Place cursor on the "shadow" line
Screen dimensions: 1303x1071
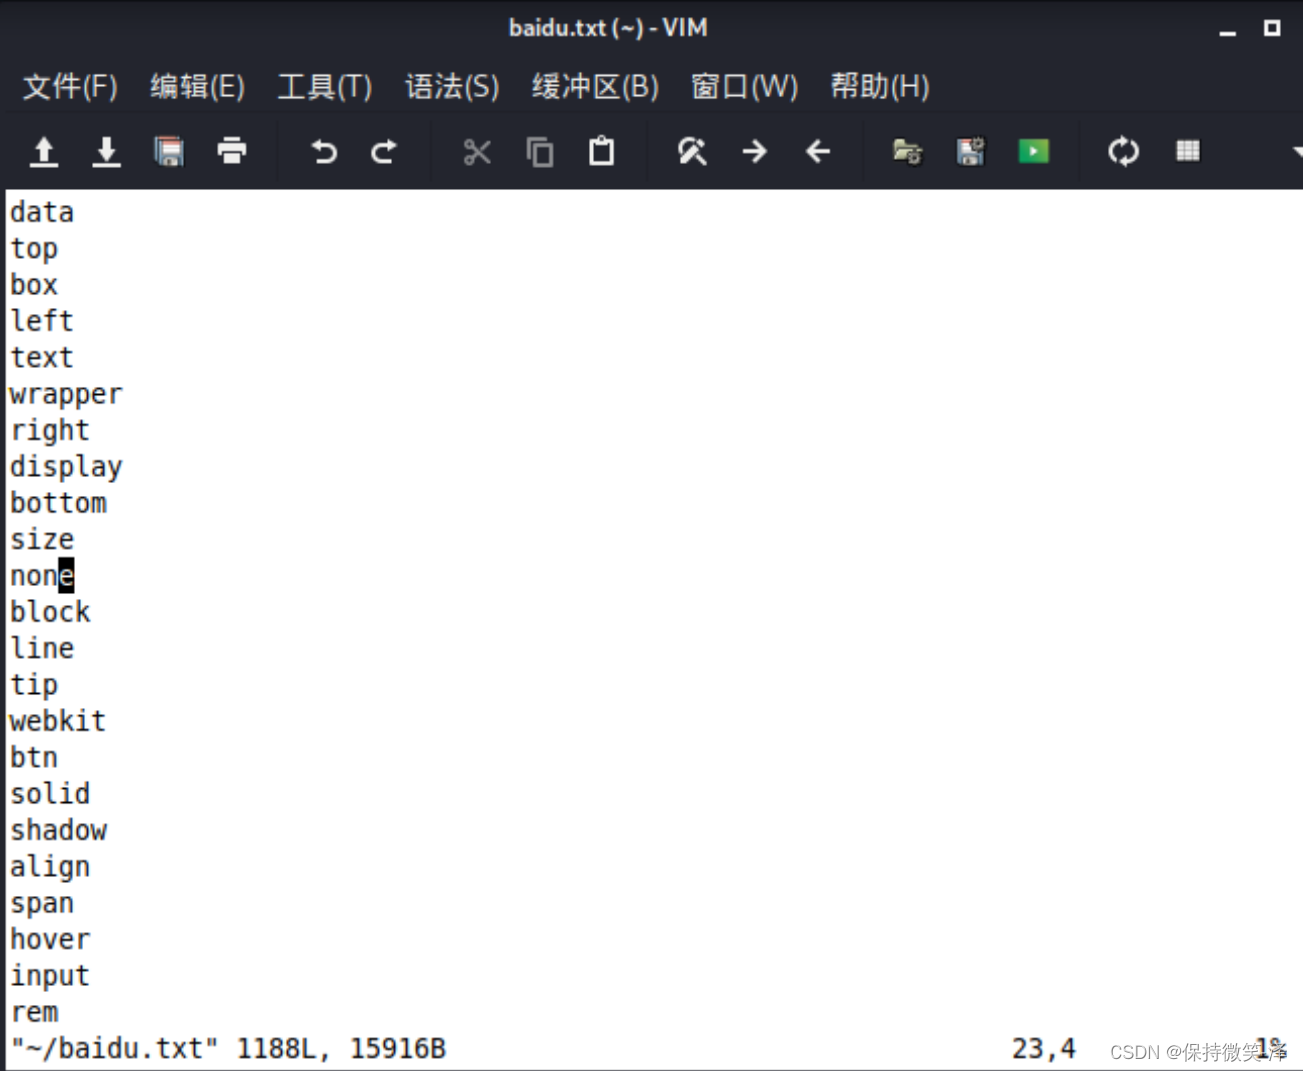pos(58,830)
